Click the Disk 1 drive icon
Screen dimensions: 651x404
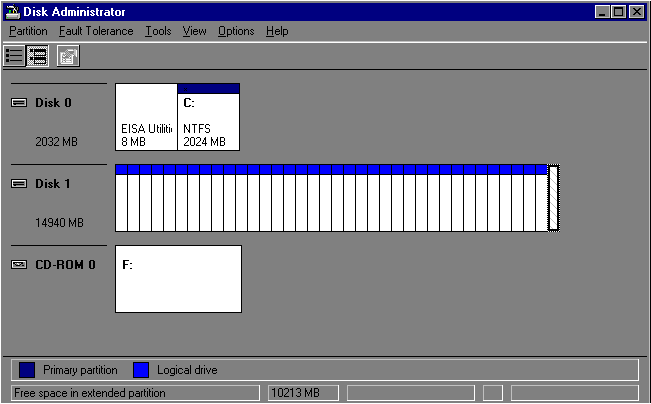(19, 184)
